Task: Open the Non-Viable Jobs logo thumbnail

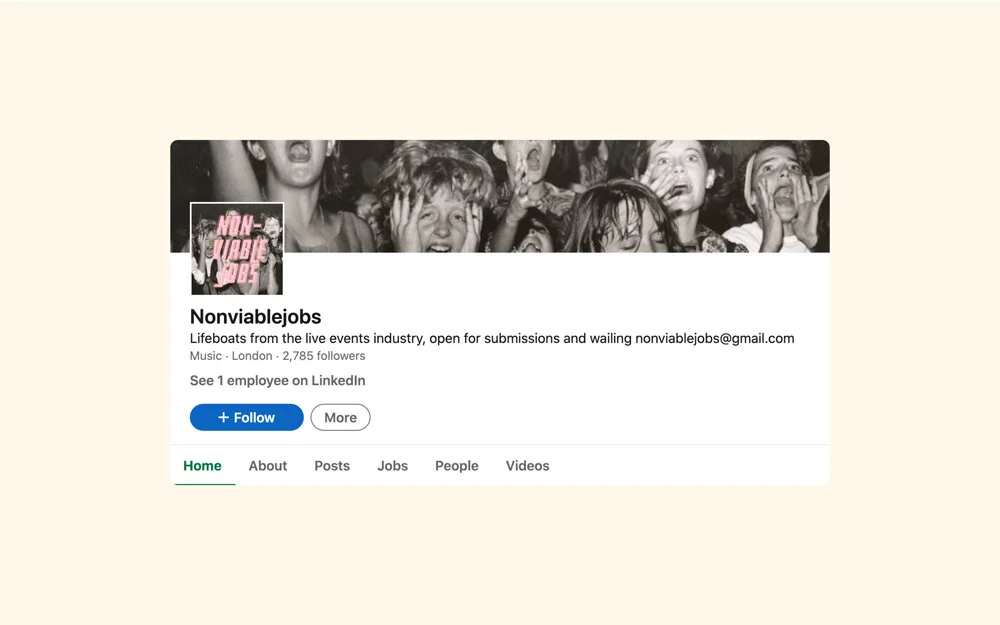Action: 237,249
